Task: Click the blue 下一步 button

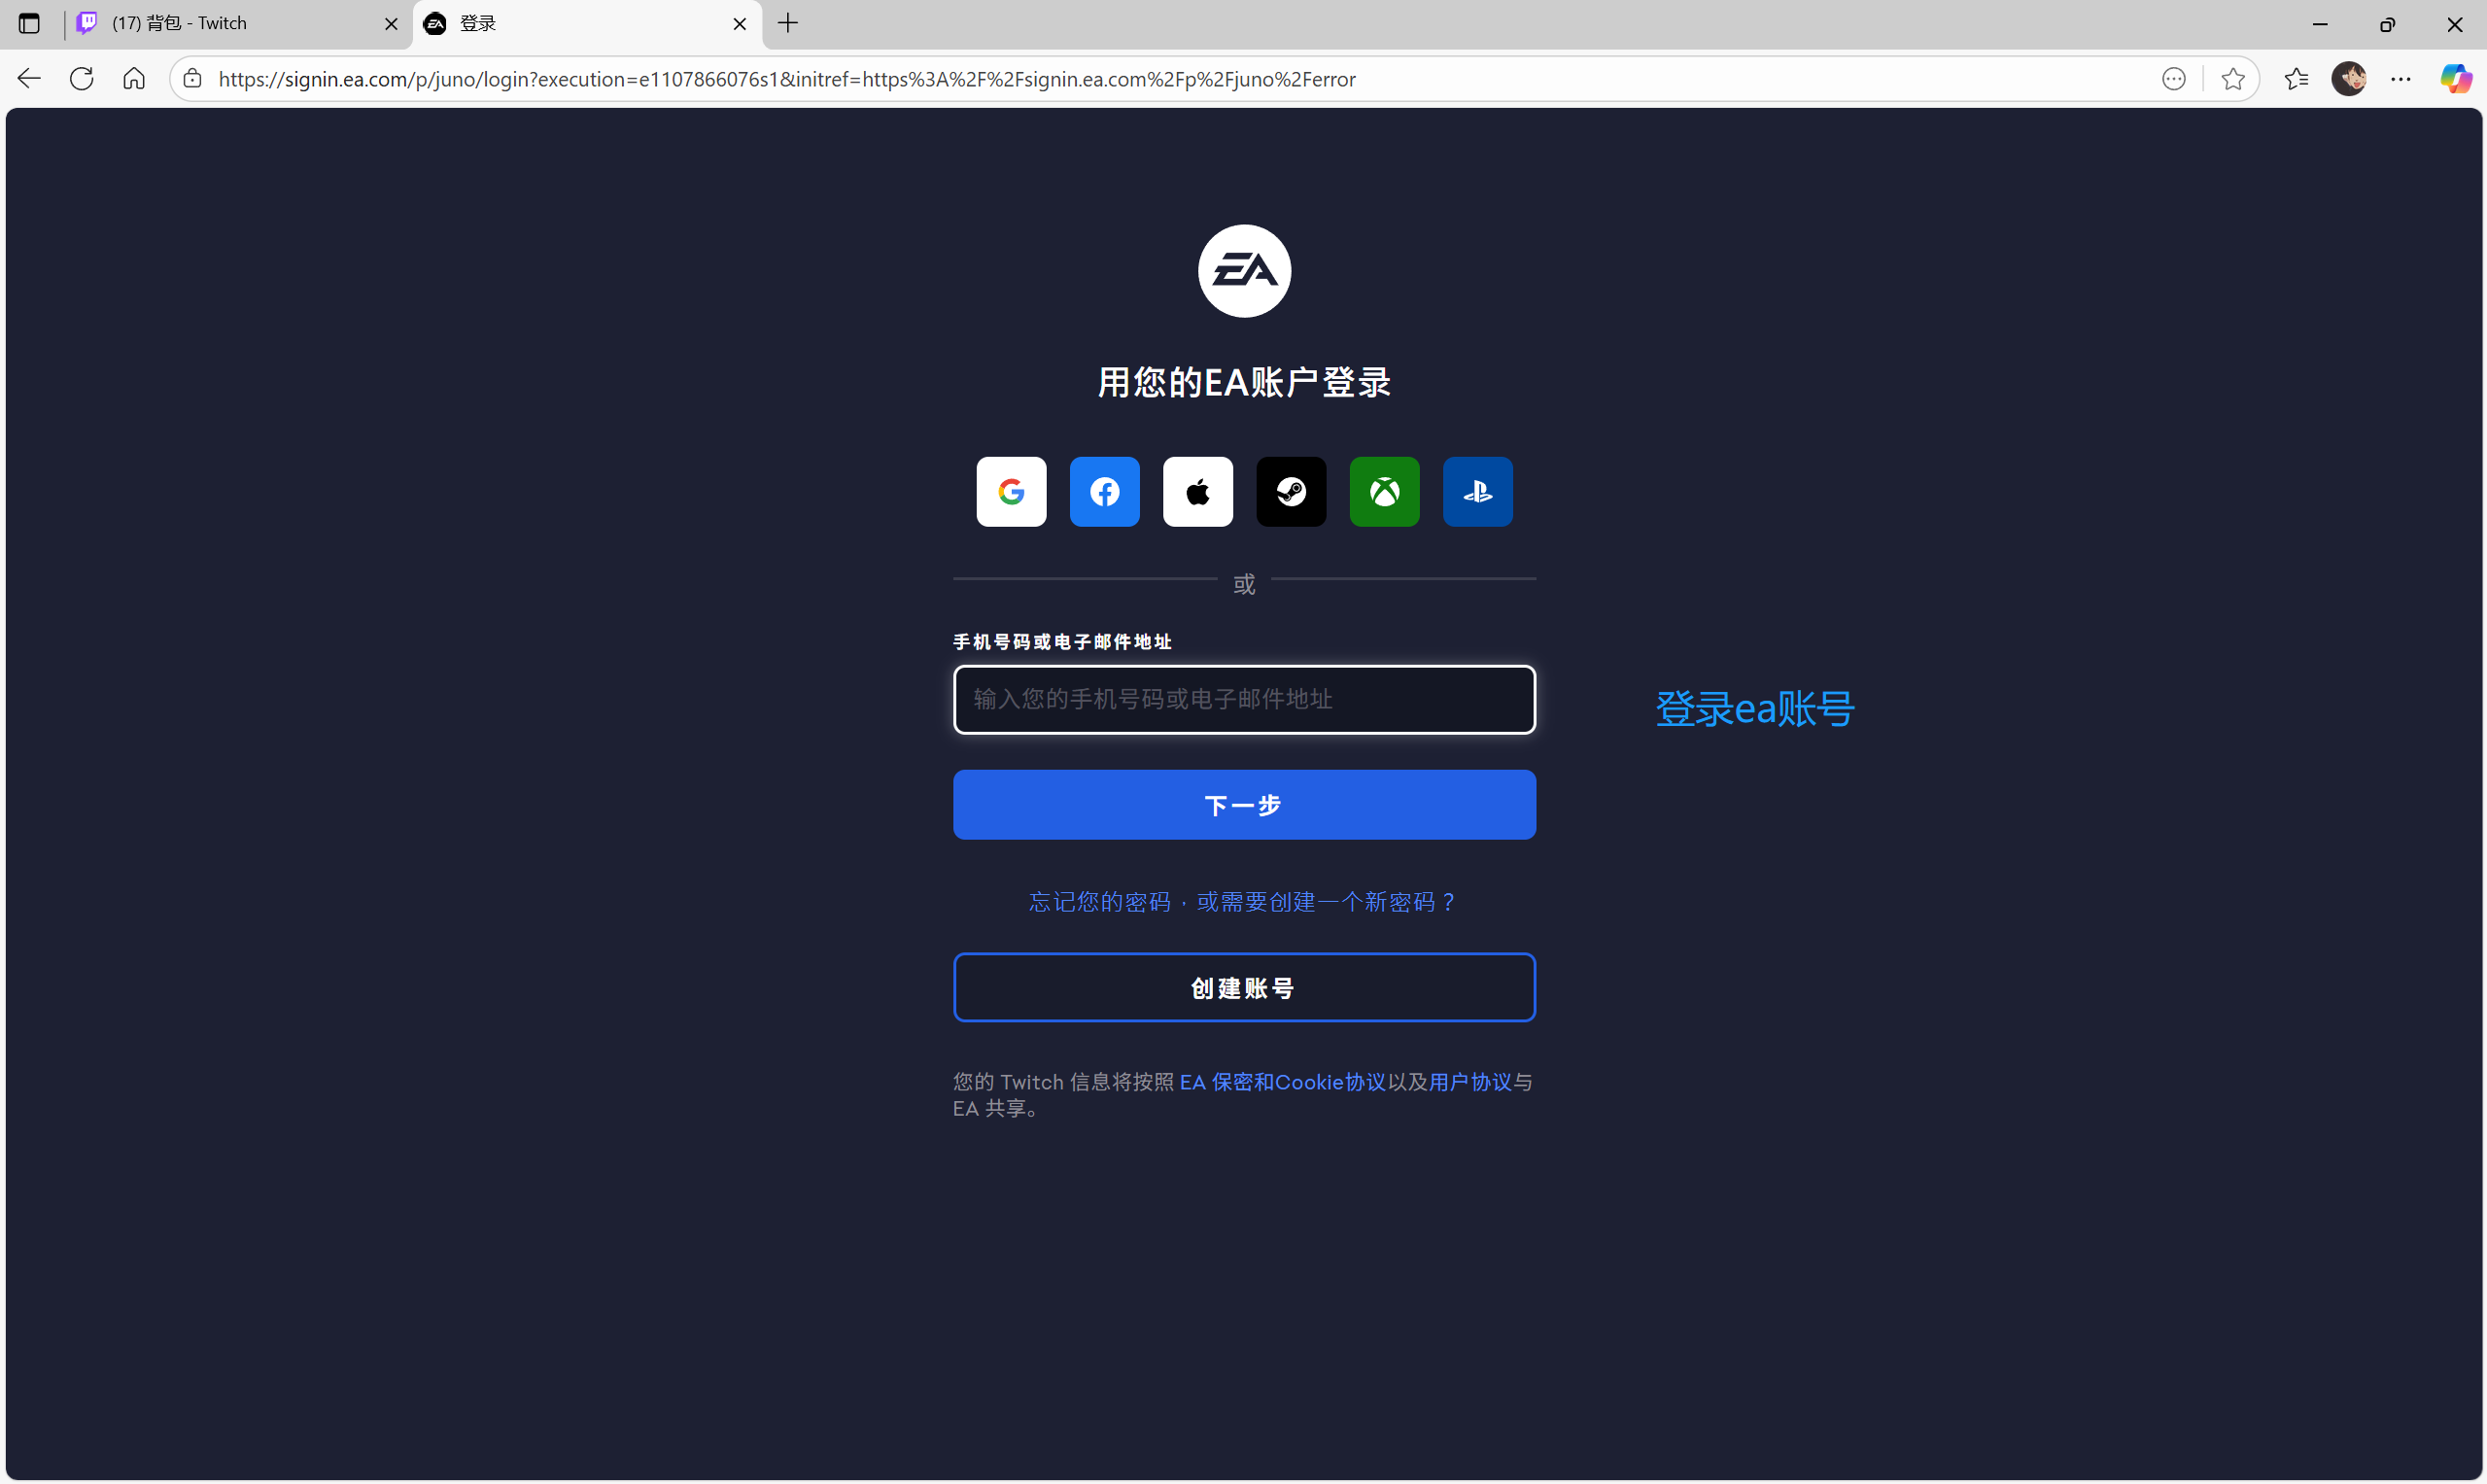Action: click(1244, 804)
